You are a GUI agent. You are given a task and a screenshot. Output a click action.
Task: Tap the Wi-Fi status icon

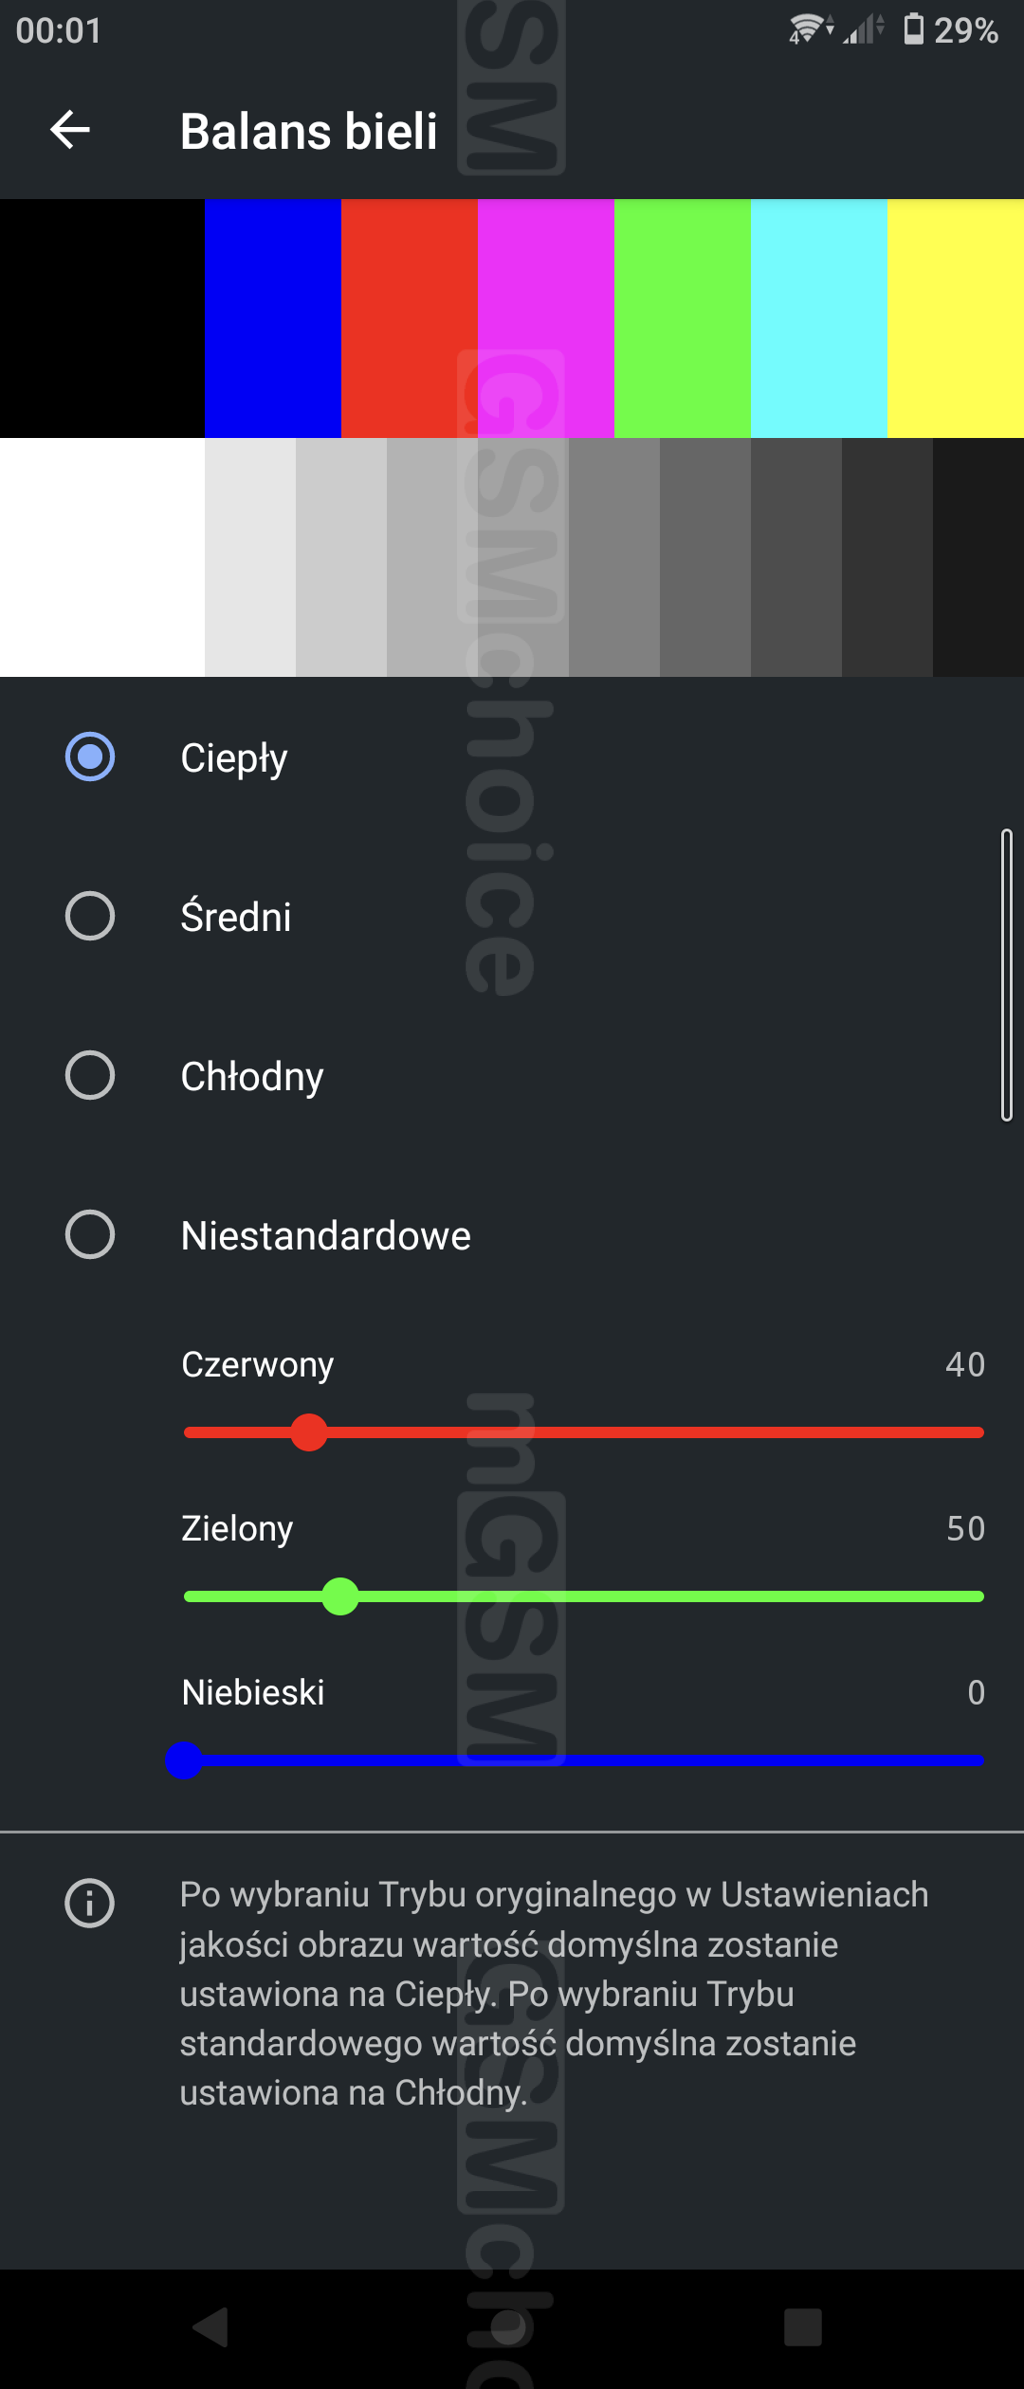pos(810,29)
